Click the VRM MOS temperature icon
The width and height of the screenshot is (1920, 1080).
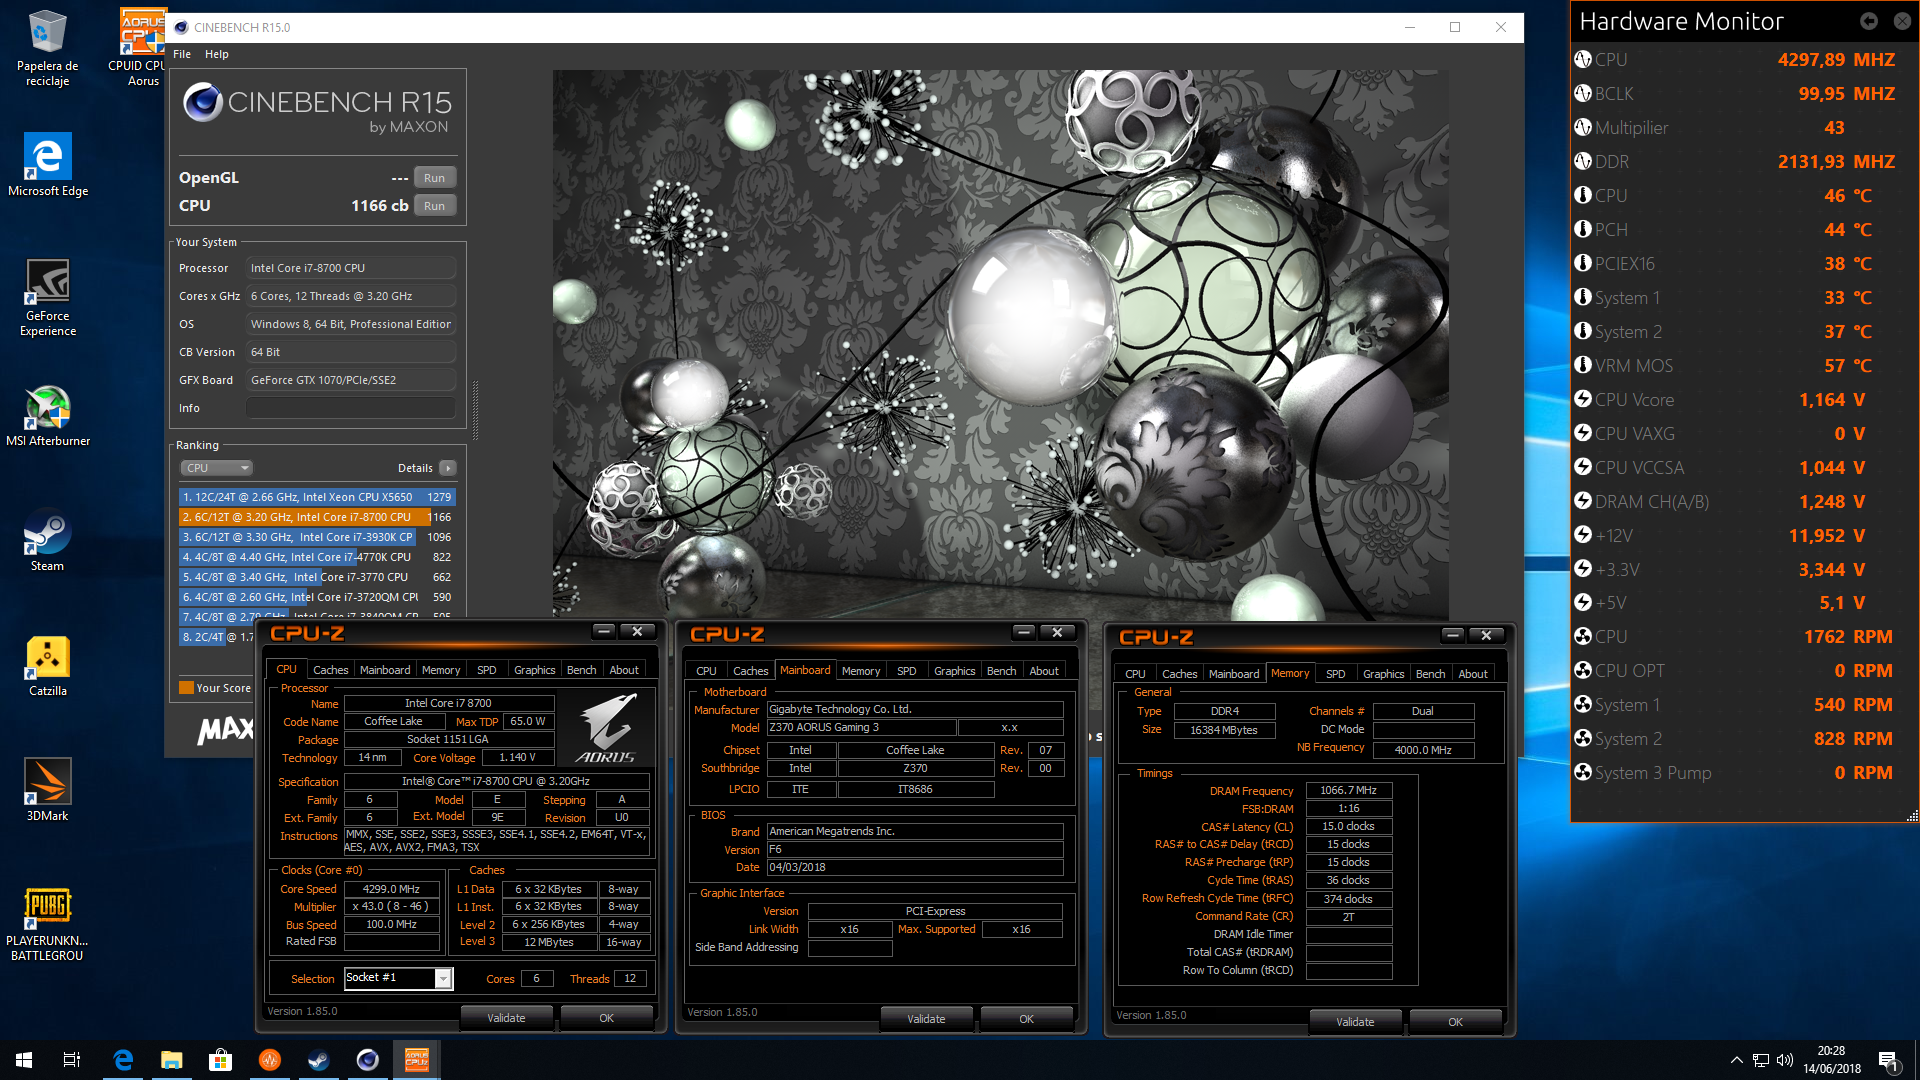[1583, 365]
